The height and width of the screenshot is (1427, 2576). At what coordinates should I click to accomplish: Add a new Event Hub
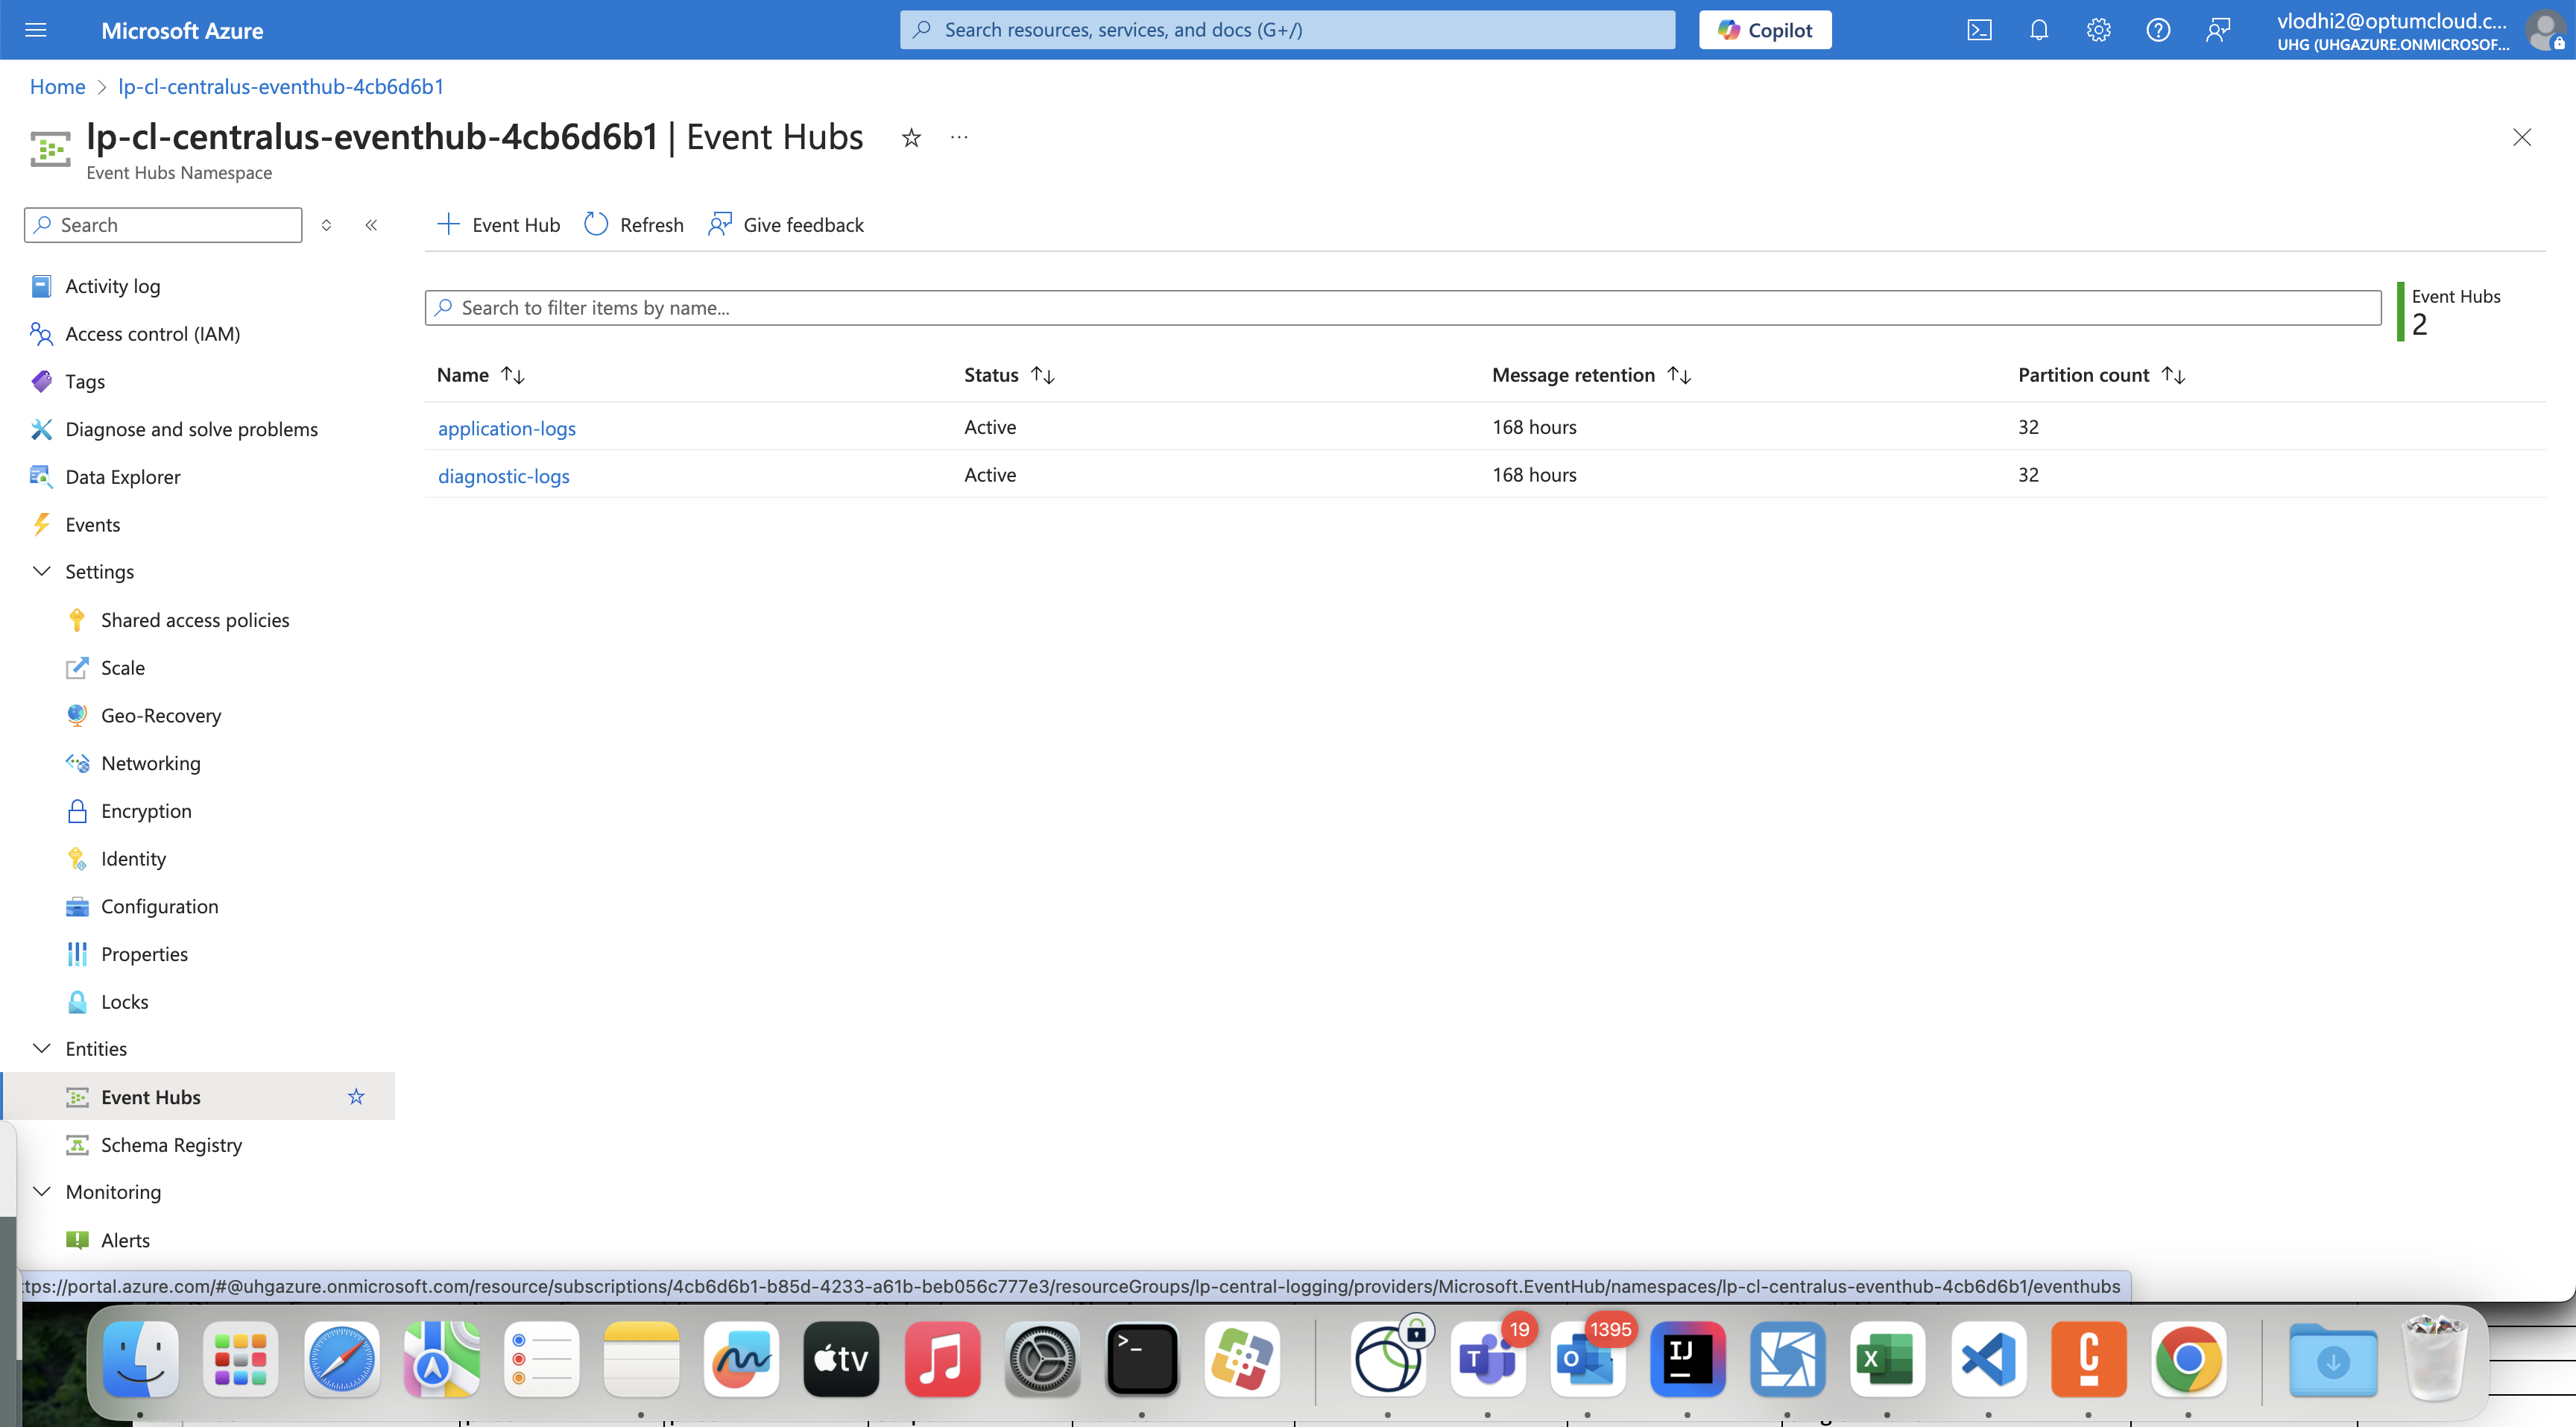[x=498, y=225]
